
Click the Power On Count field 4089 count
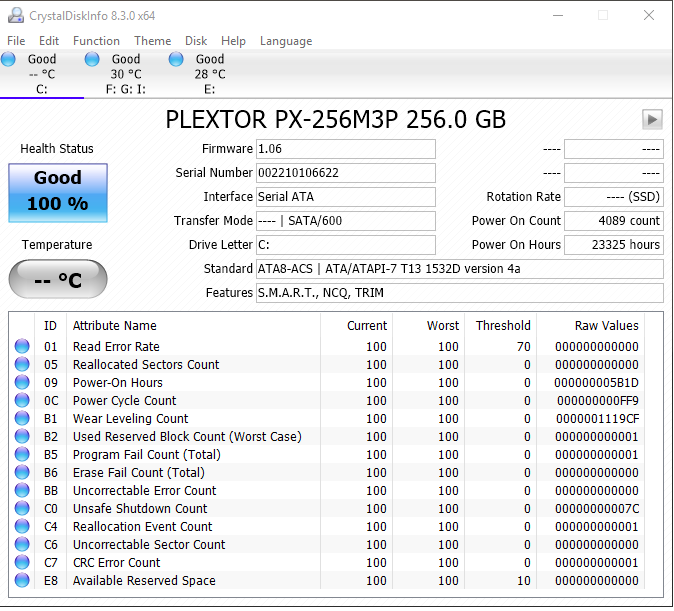(x=614, y=221)
